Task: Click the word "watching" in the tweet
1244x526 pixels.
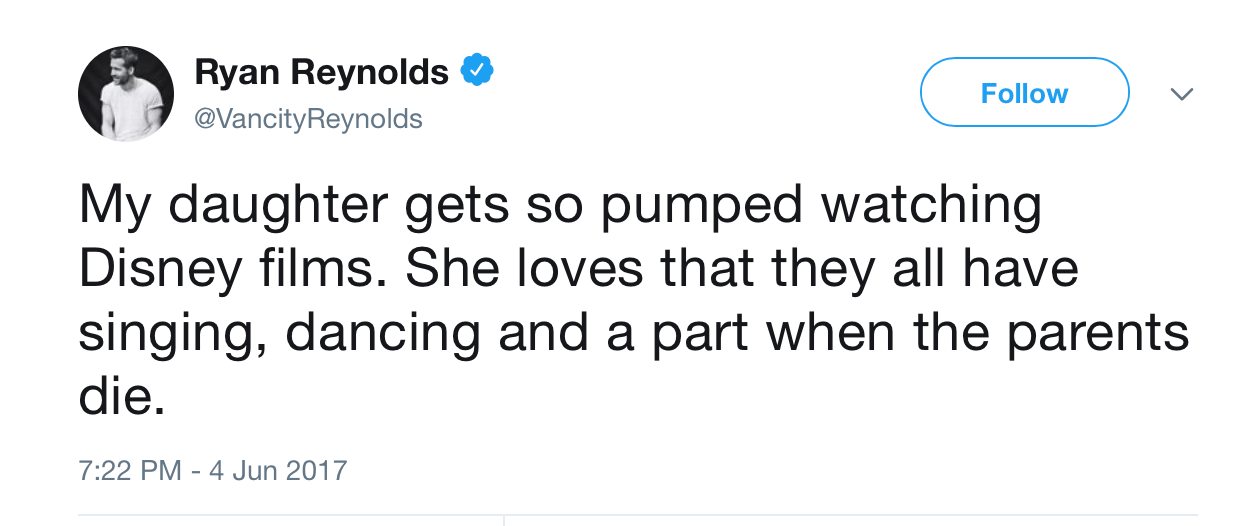Action: pyautogui.click(x=930, y=205)
